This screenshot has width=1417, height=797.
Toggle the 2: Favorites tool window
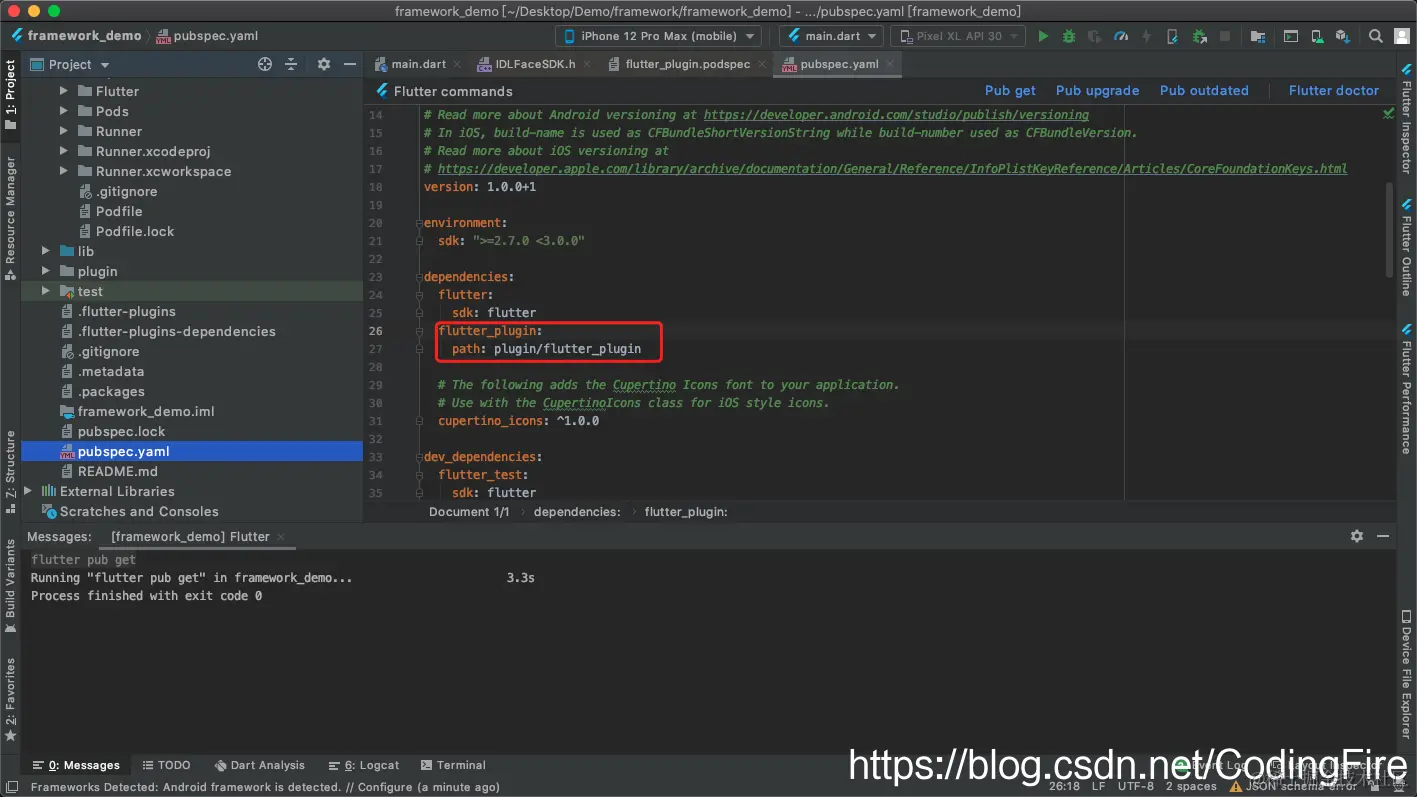click(x=11, y=700)
